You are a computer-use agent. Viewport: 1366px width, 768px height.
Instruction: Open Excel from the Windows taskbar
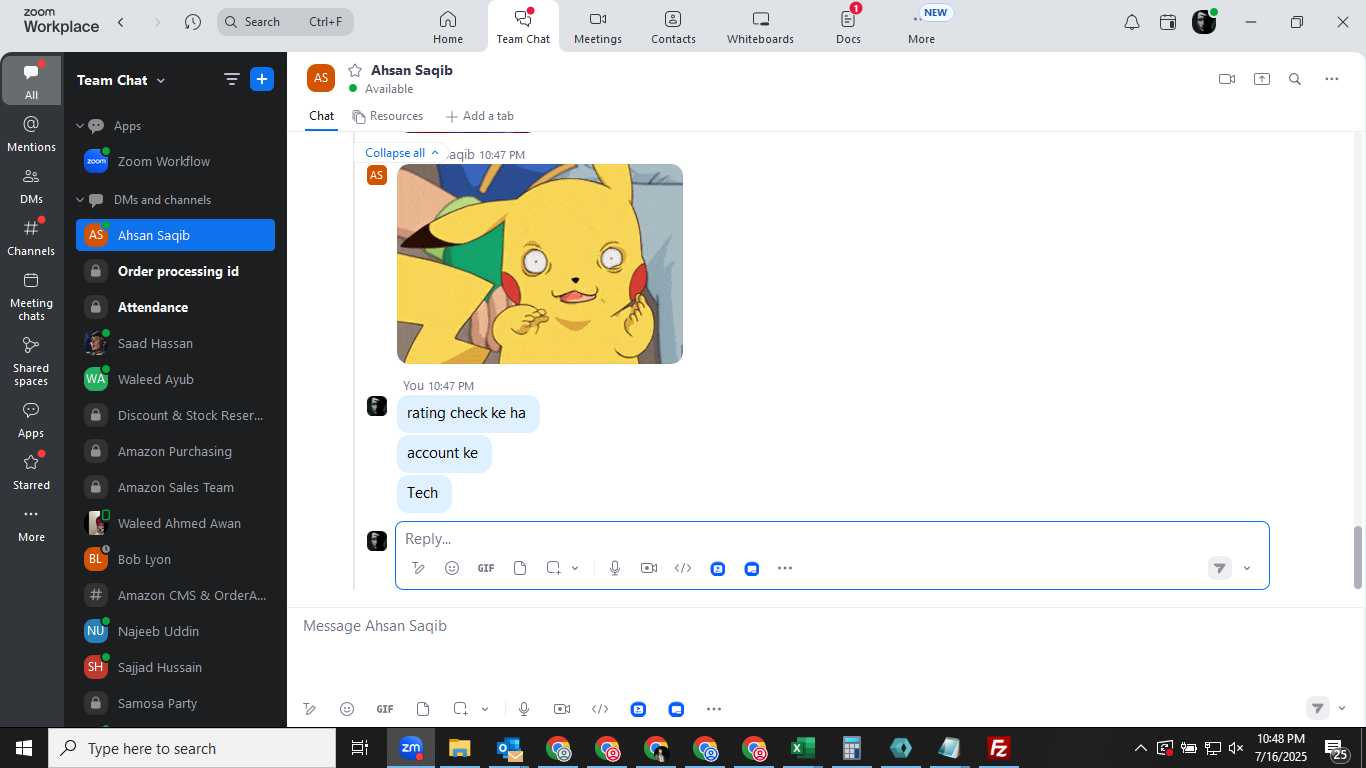pyautogui.click(x=802, y=748)
